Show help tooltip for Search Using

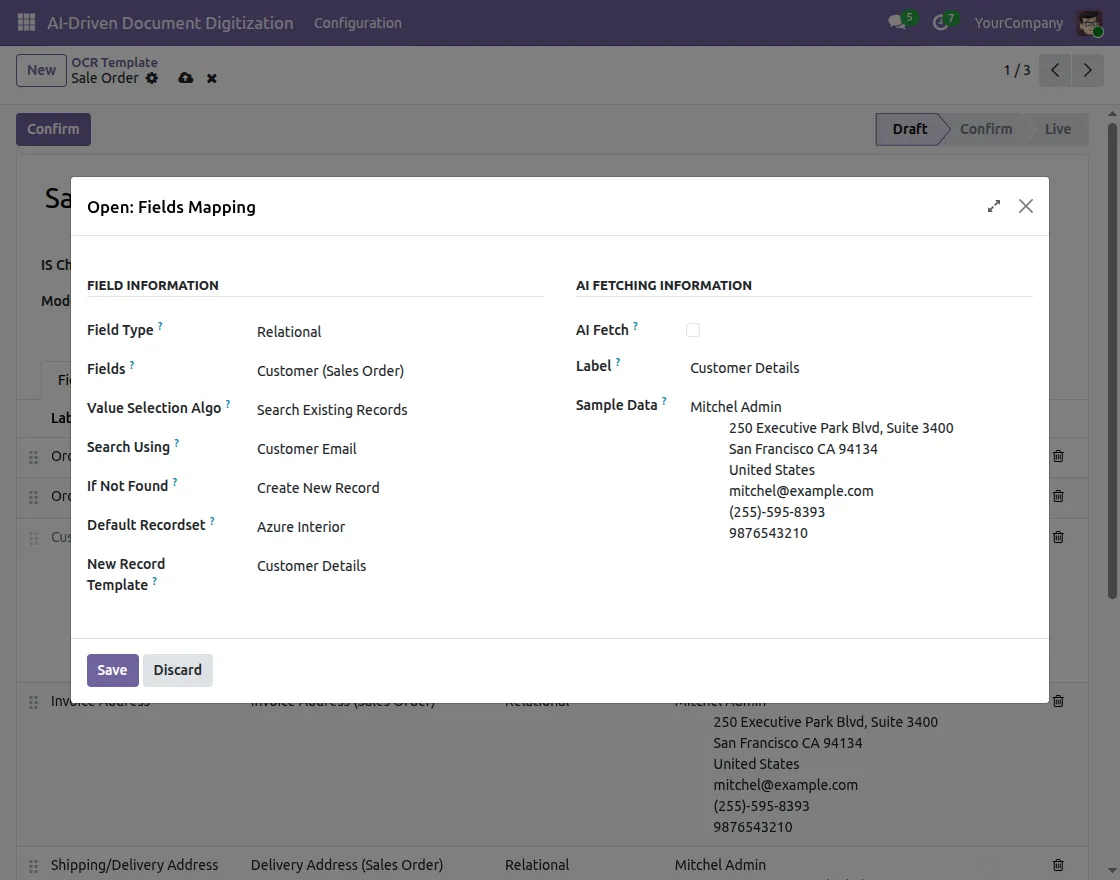coord(176,443)
